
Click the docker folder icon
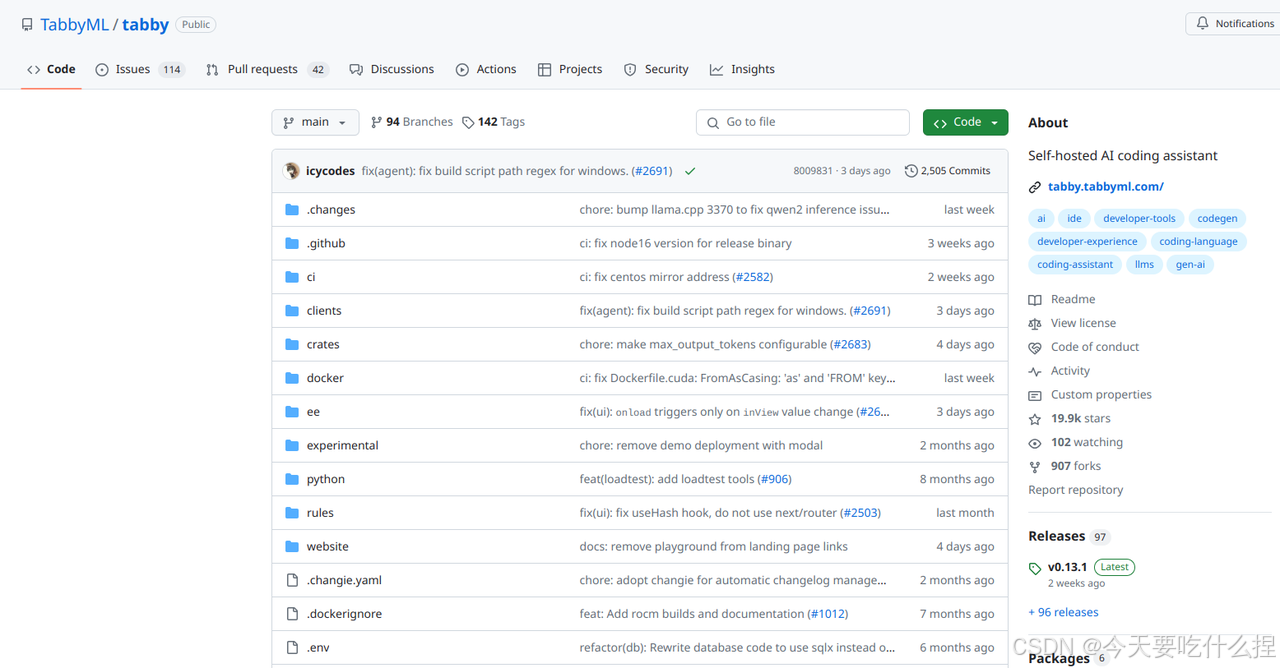pyautogui.click(x=292, y=378)
